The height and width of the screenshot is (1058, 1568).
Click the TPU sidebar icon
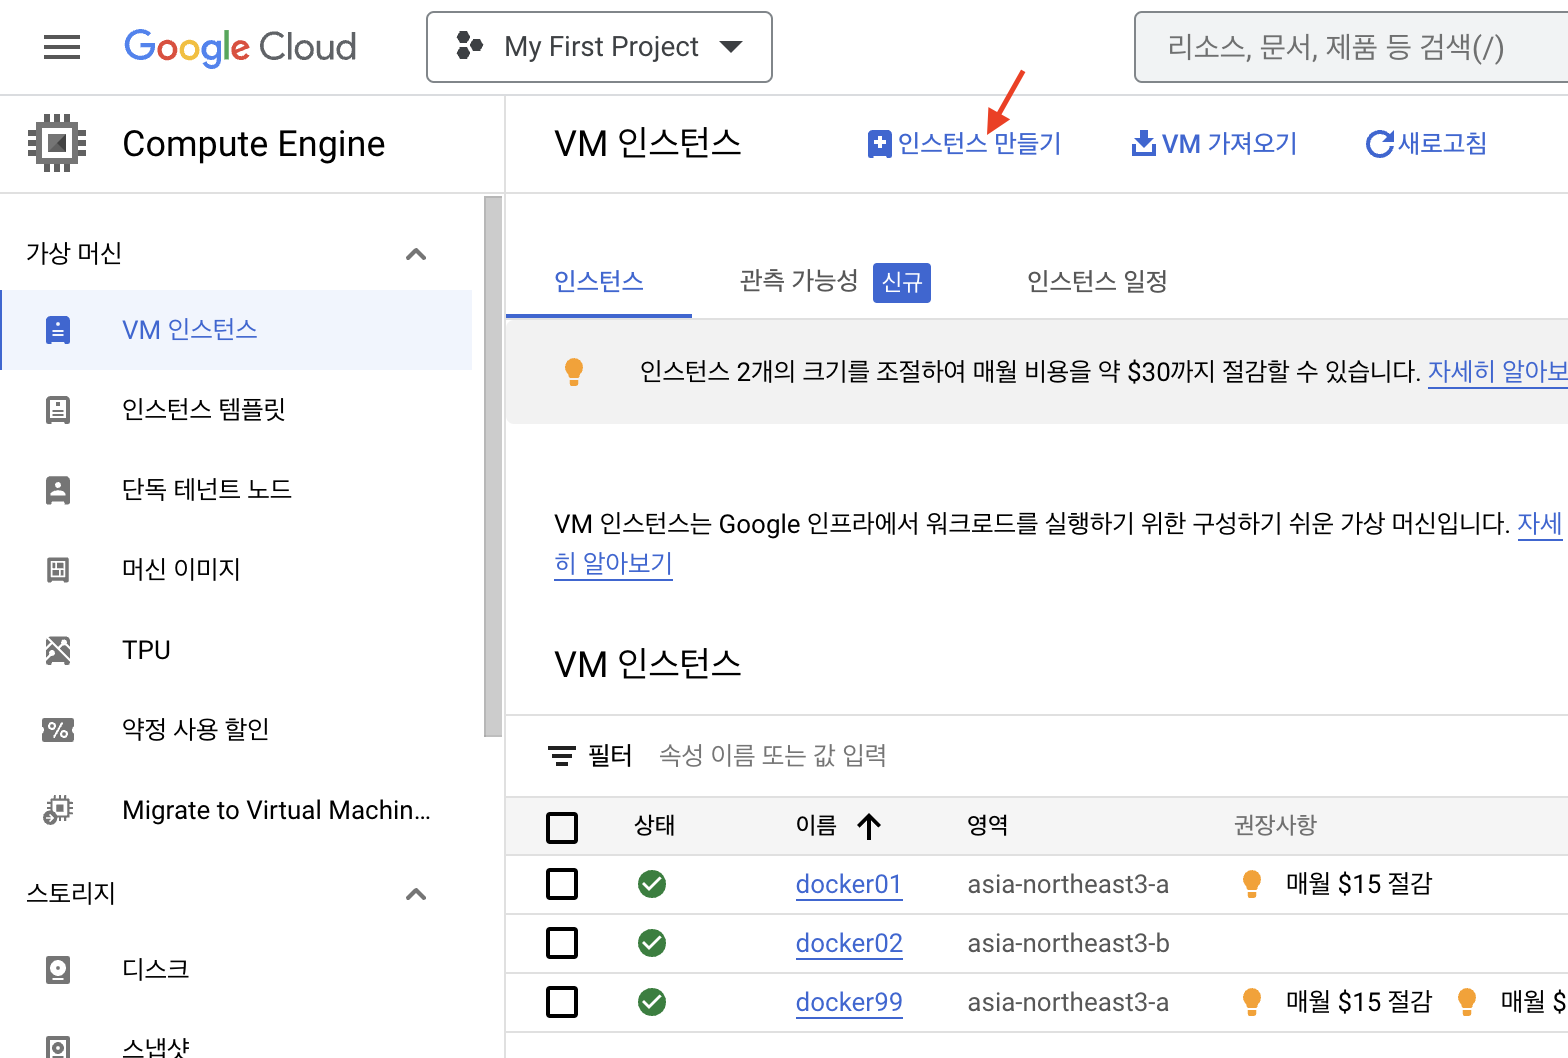pos(58,650)
